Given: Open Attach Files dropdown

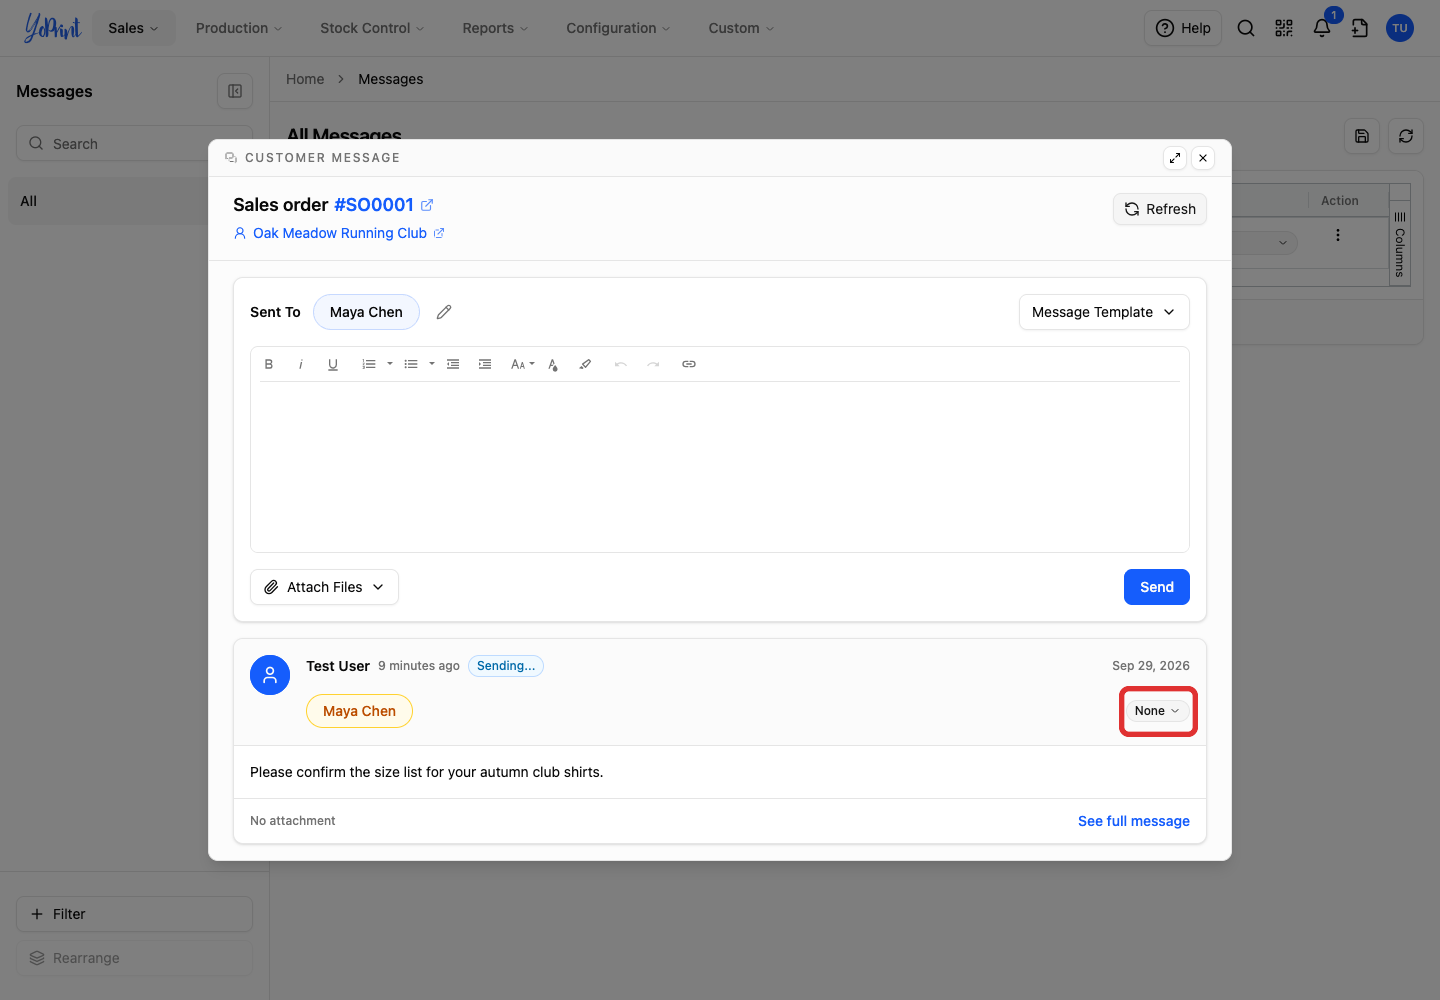Looking at the screenshot, I should (x=324, y=587).
